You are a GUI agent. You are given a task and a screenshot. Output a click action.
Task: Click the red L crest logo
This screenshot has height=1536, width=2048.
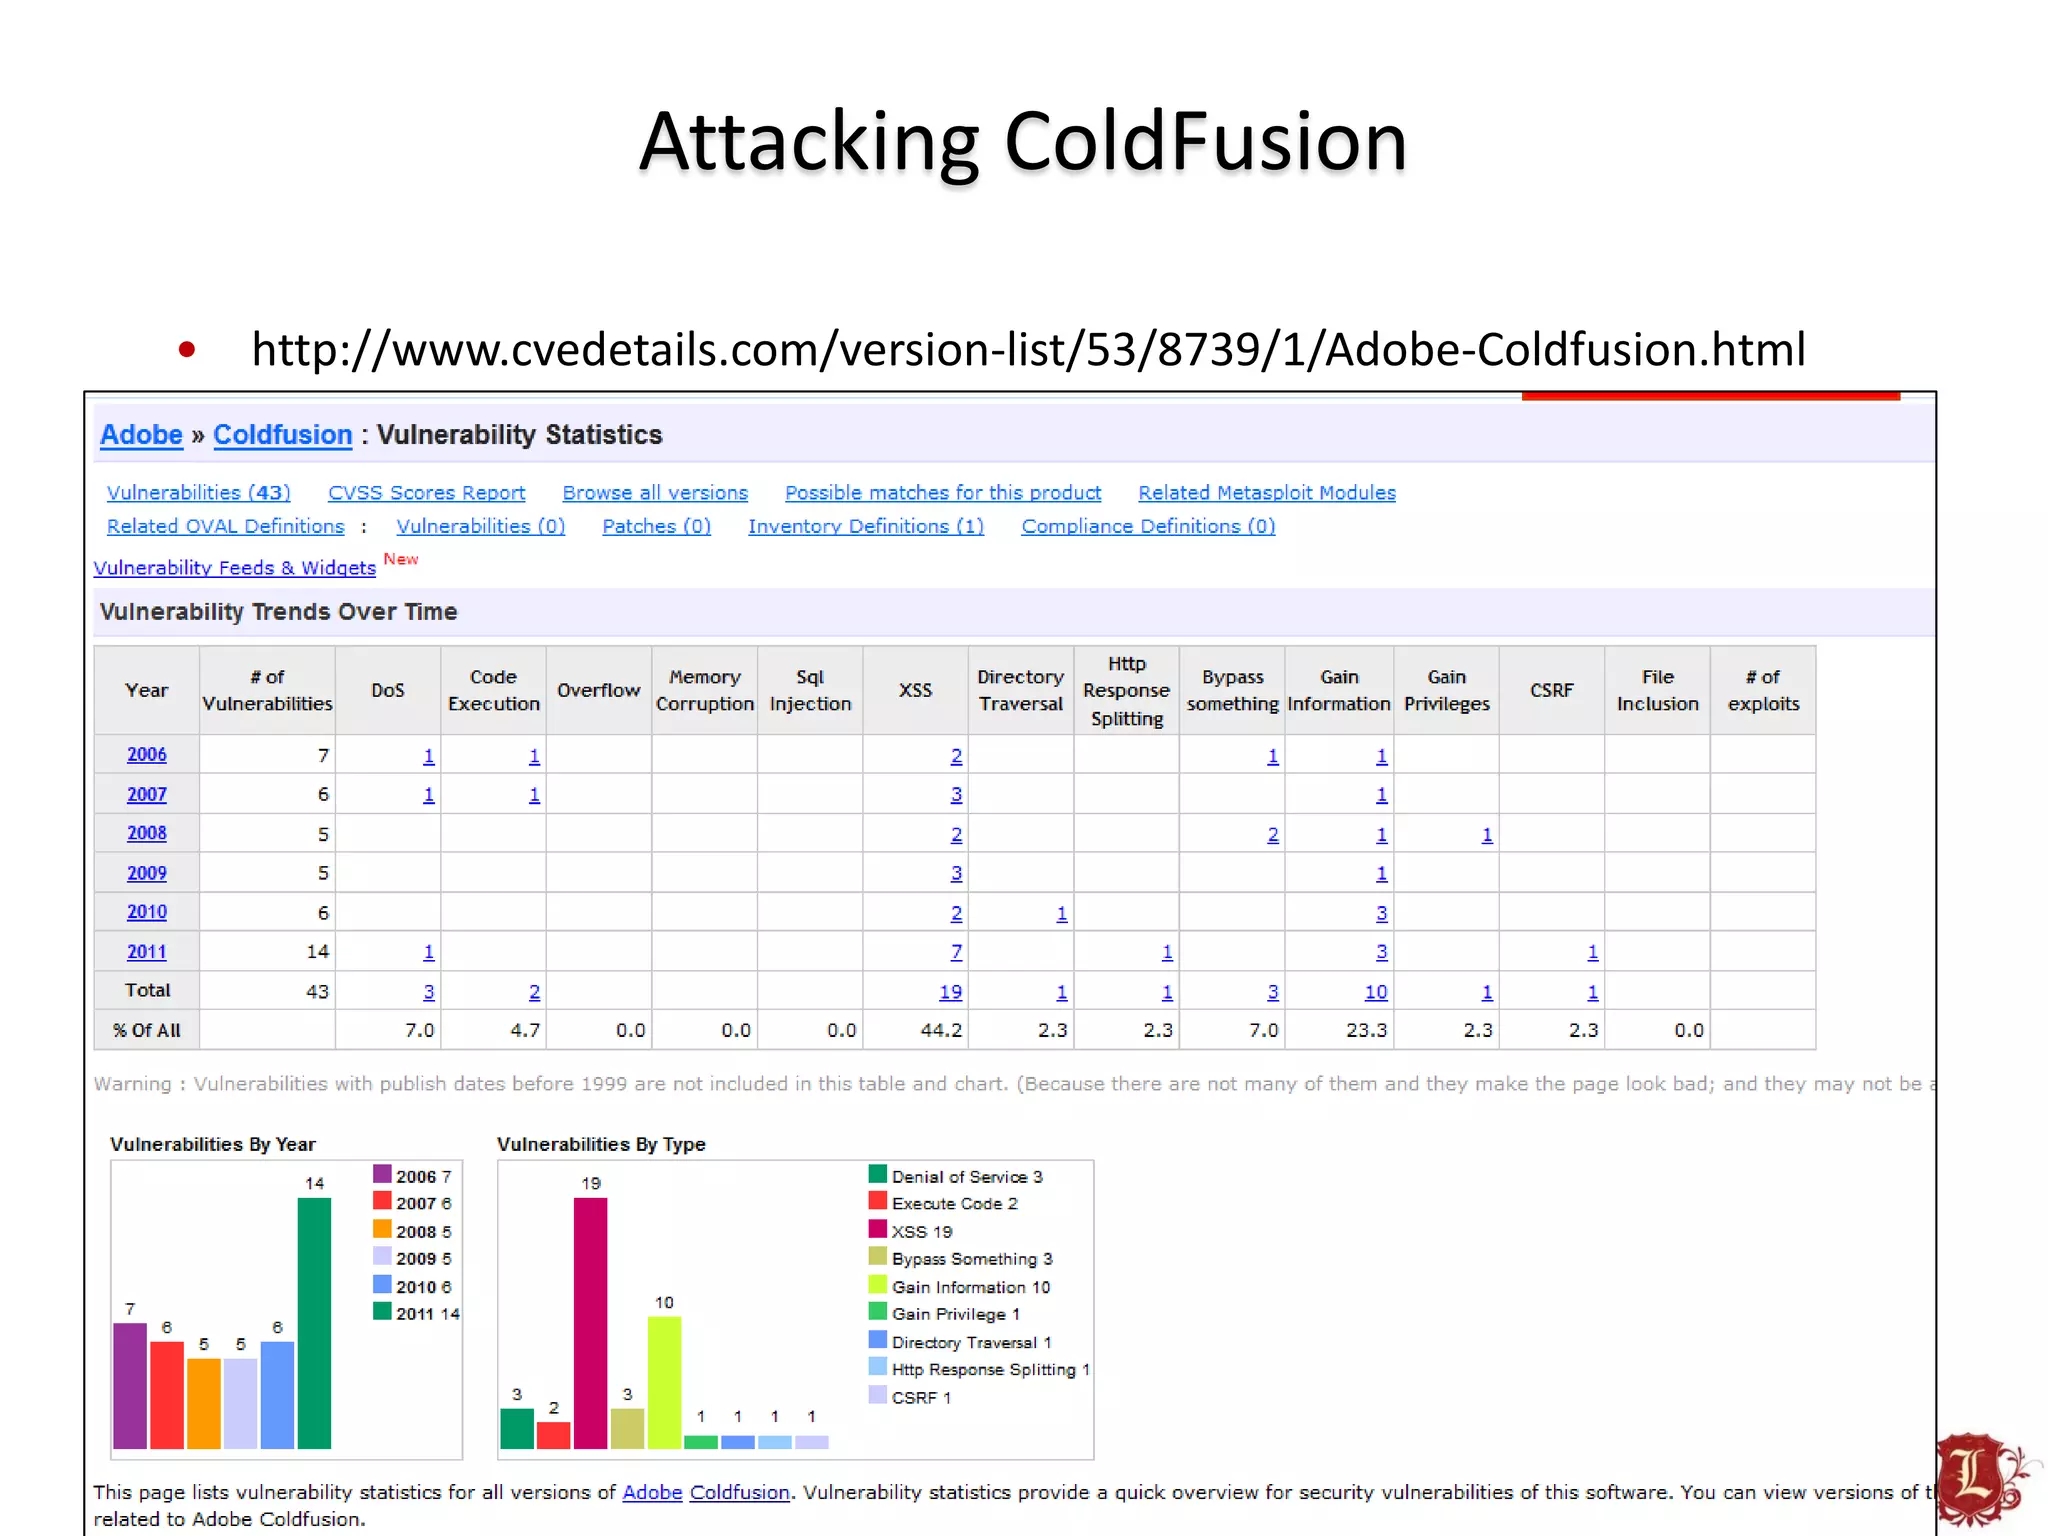pyautogui.click(x=1985, y=1480)
